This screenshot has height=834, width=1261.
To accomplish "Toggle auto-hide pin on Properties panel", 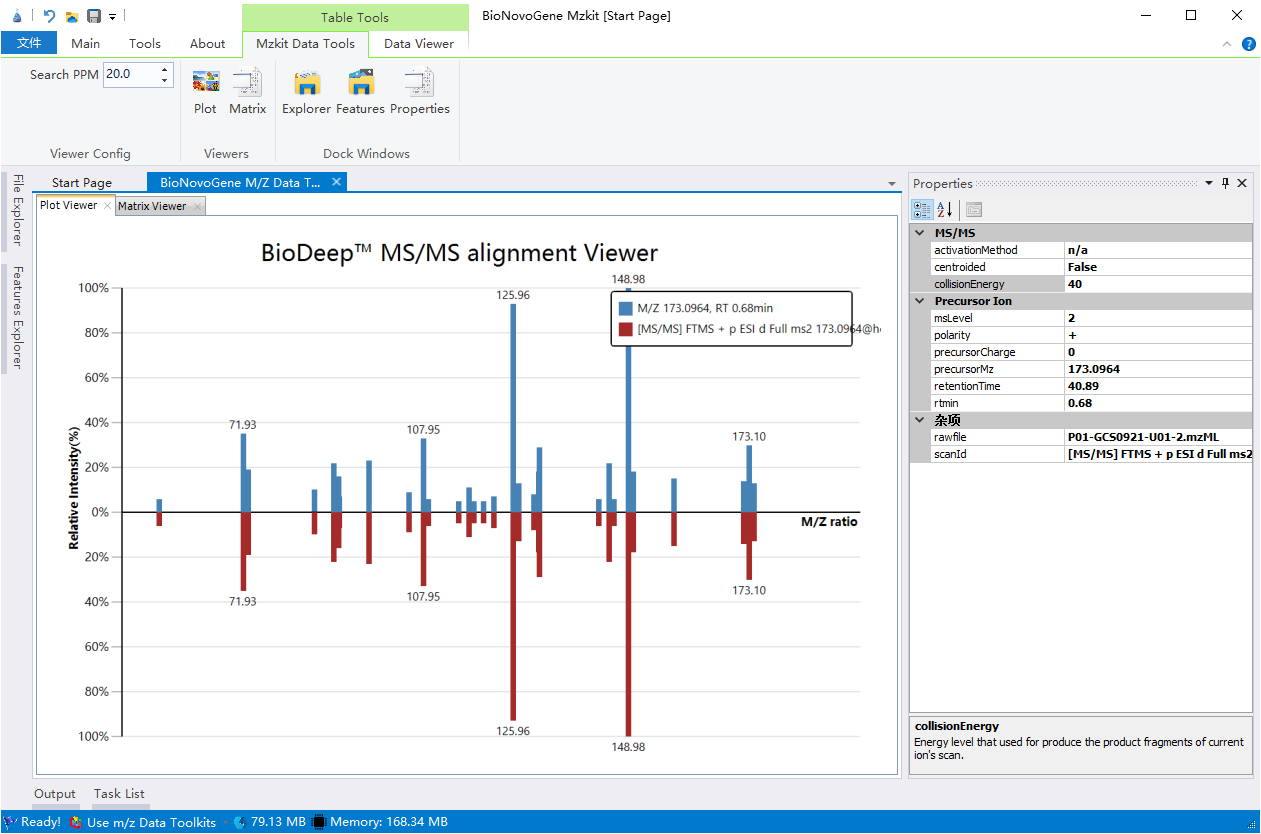I will coord(1226,183).
